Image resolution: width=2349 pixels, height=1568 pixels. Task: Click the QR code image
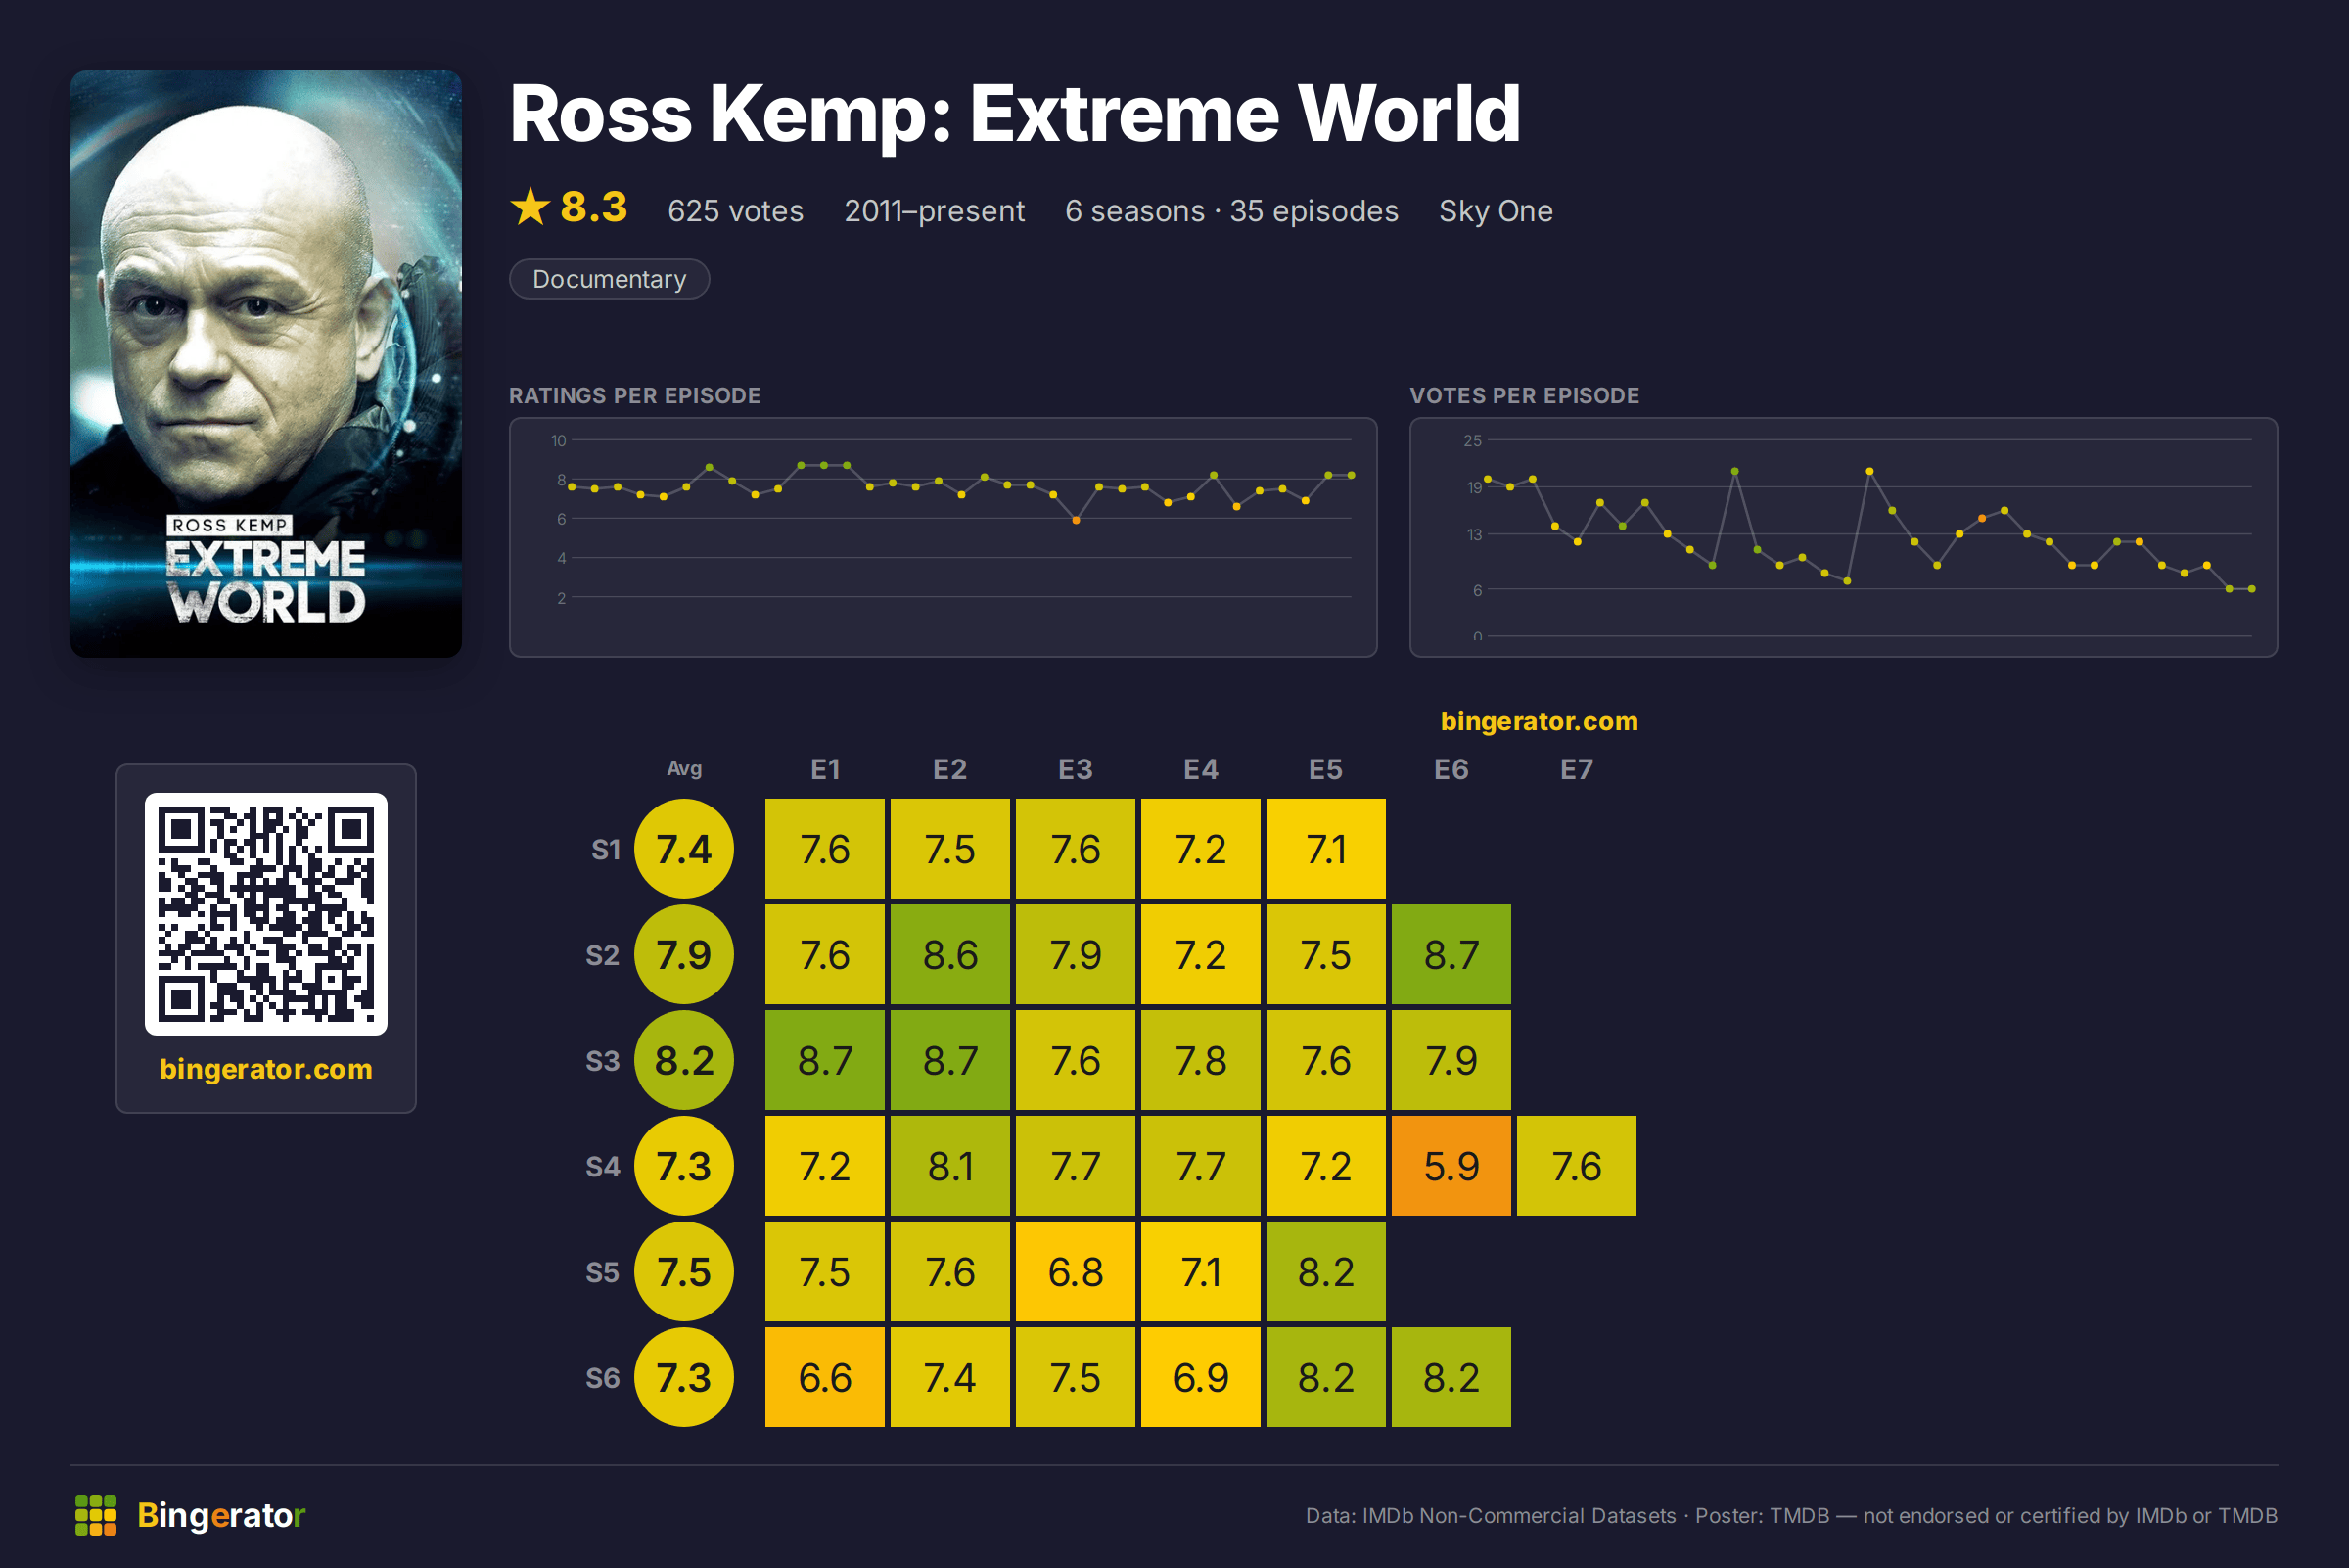point(266,914)
